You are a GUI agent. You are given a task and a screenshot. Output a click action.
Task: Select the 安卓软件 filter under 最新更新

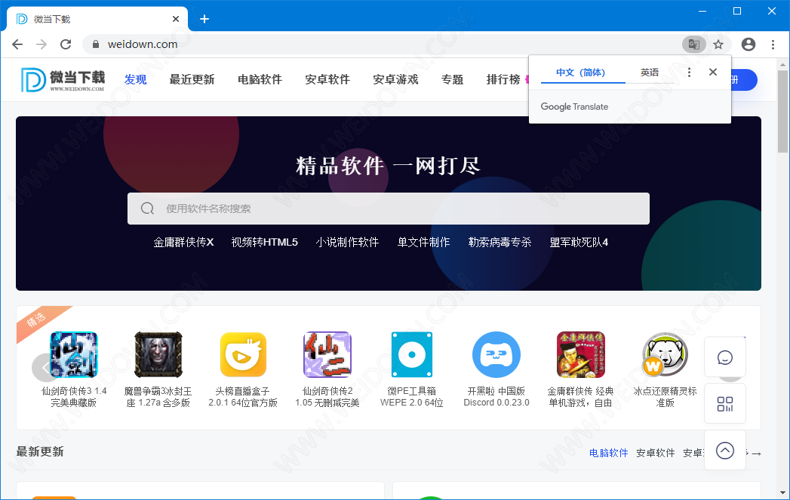point(655,453)
